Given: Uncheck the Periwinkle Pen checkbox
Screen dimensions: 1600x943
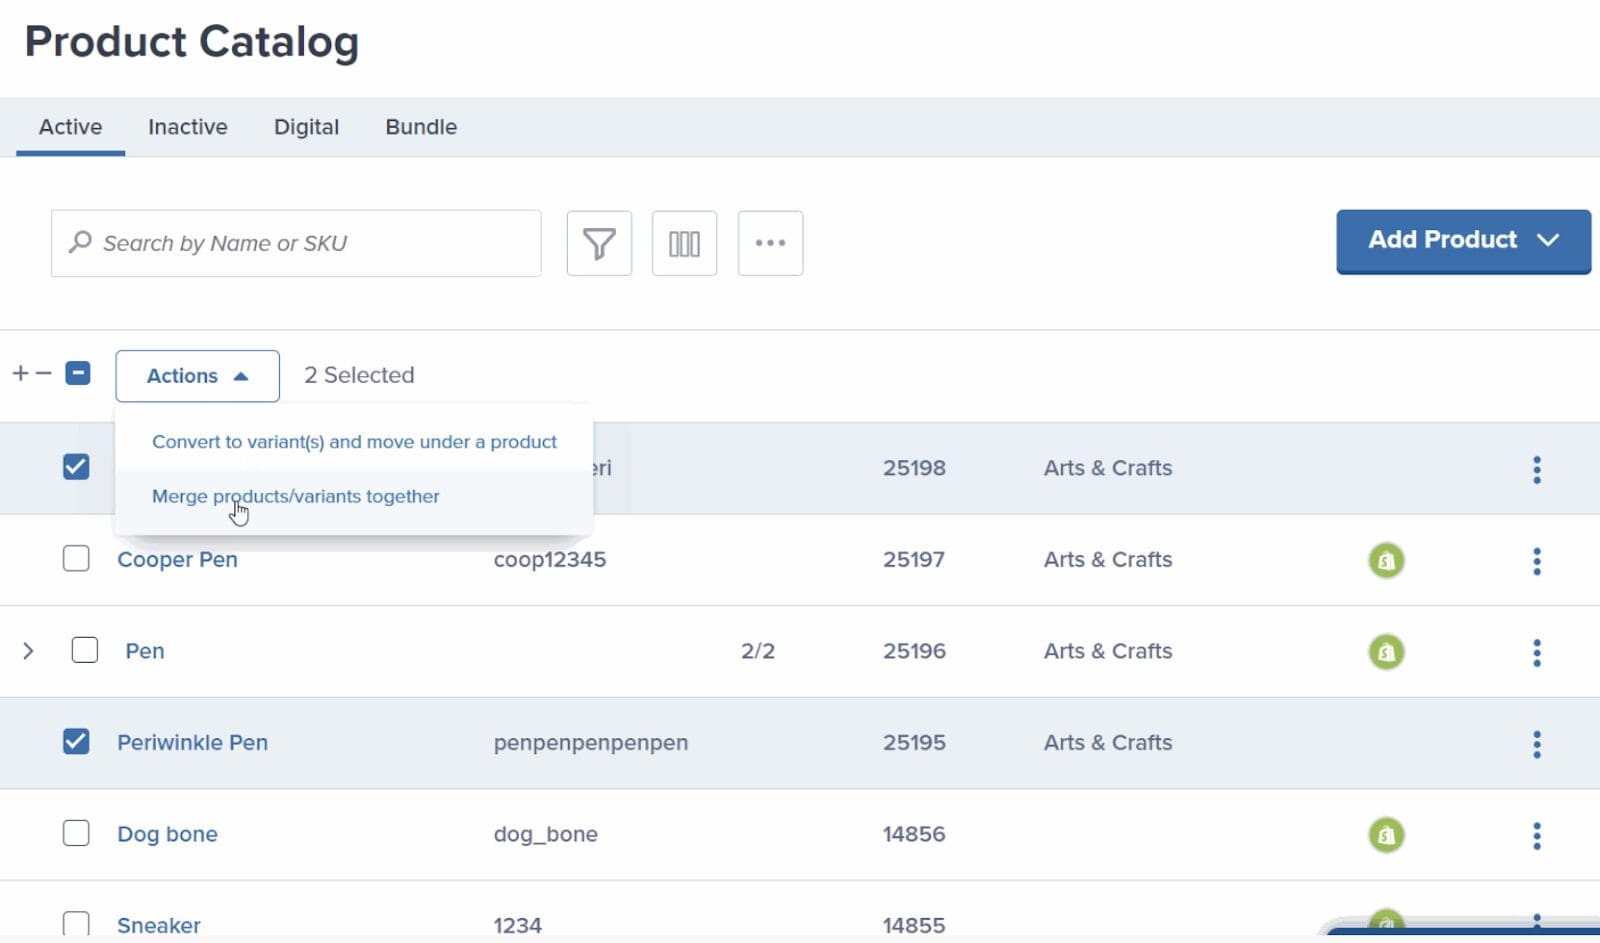Looking at the screenshot, I should 76,742.
